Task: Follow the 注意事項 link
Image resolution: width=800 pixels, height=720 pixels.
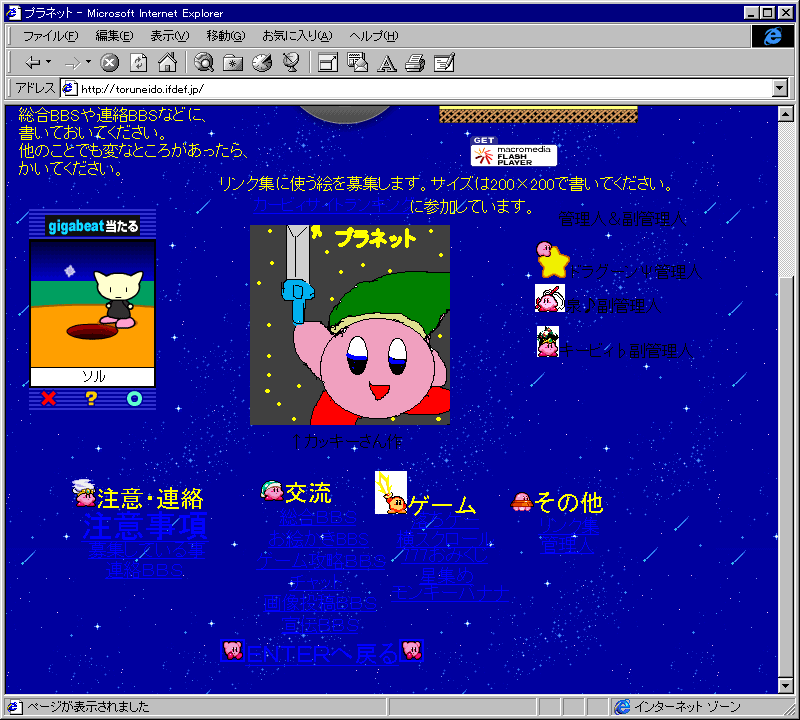Action: click(x=145, y=526)
